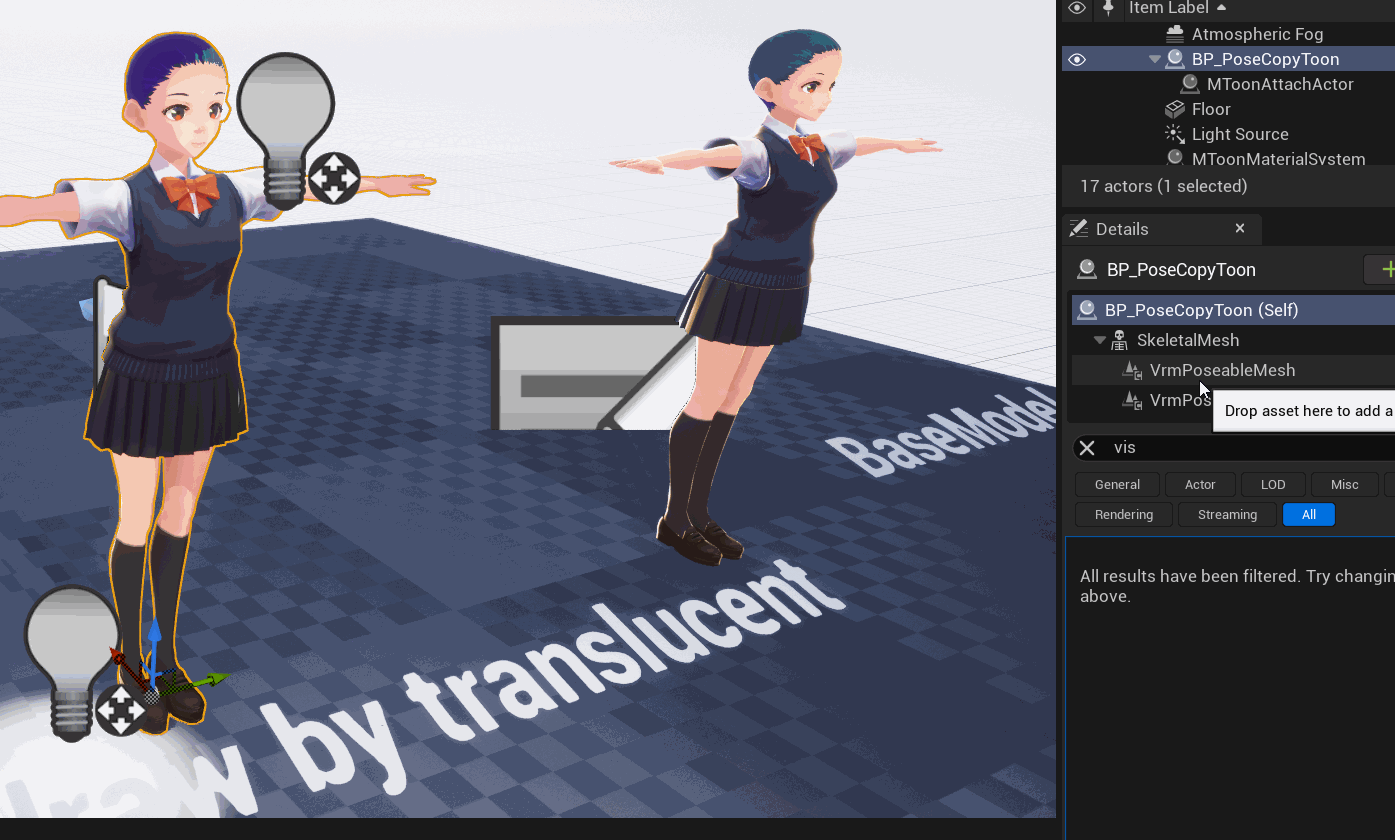
Task: Toggle the Misc category filter
Action: point(1345,484)
